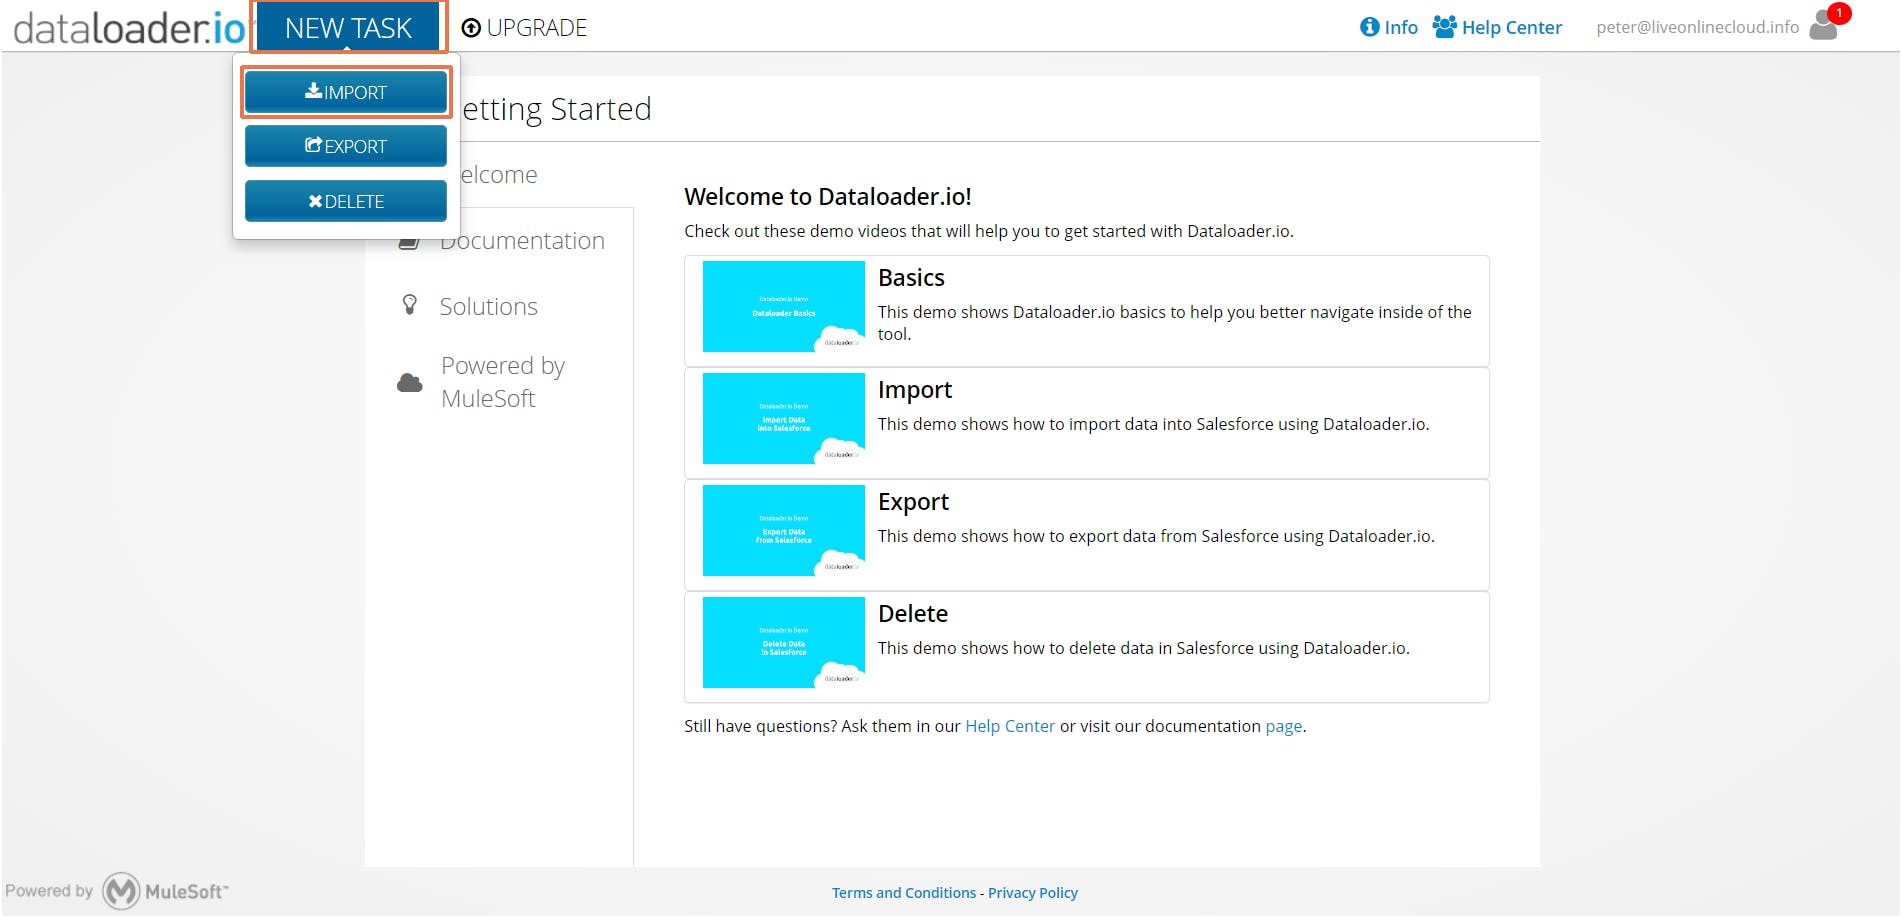Select the DELETE task button
The width and height of the screenshot is (1902, 918).
coord(346,201)
